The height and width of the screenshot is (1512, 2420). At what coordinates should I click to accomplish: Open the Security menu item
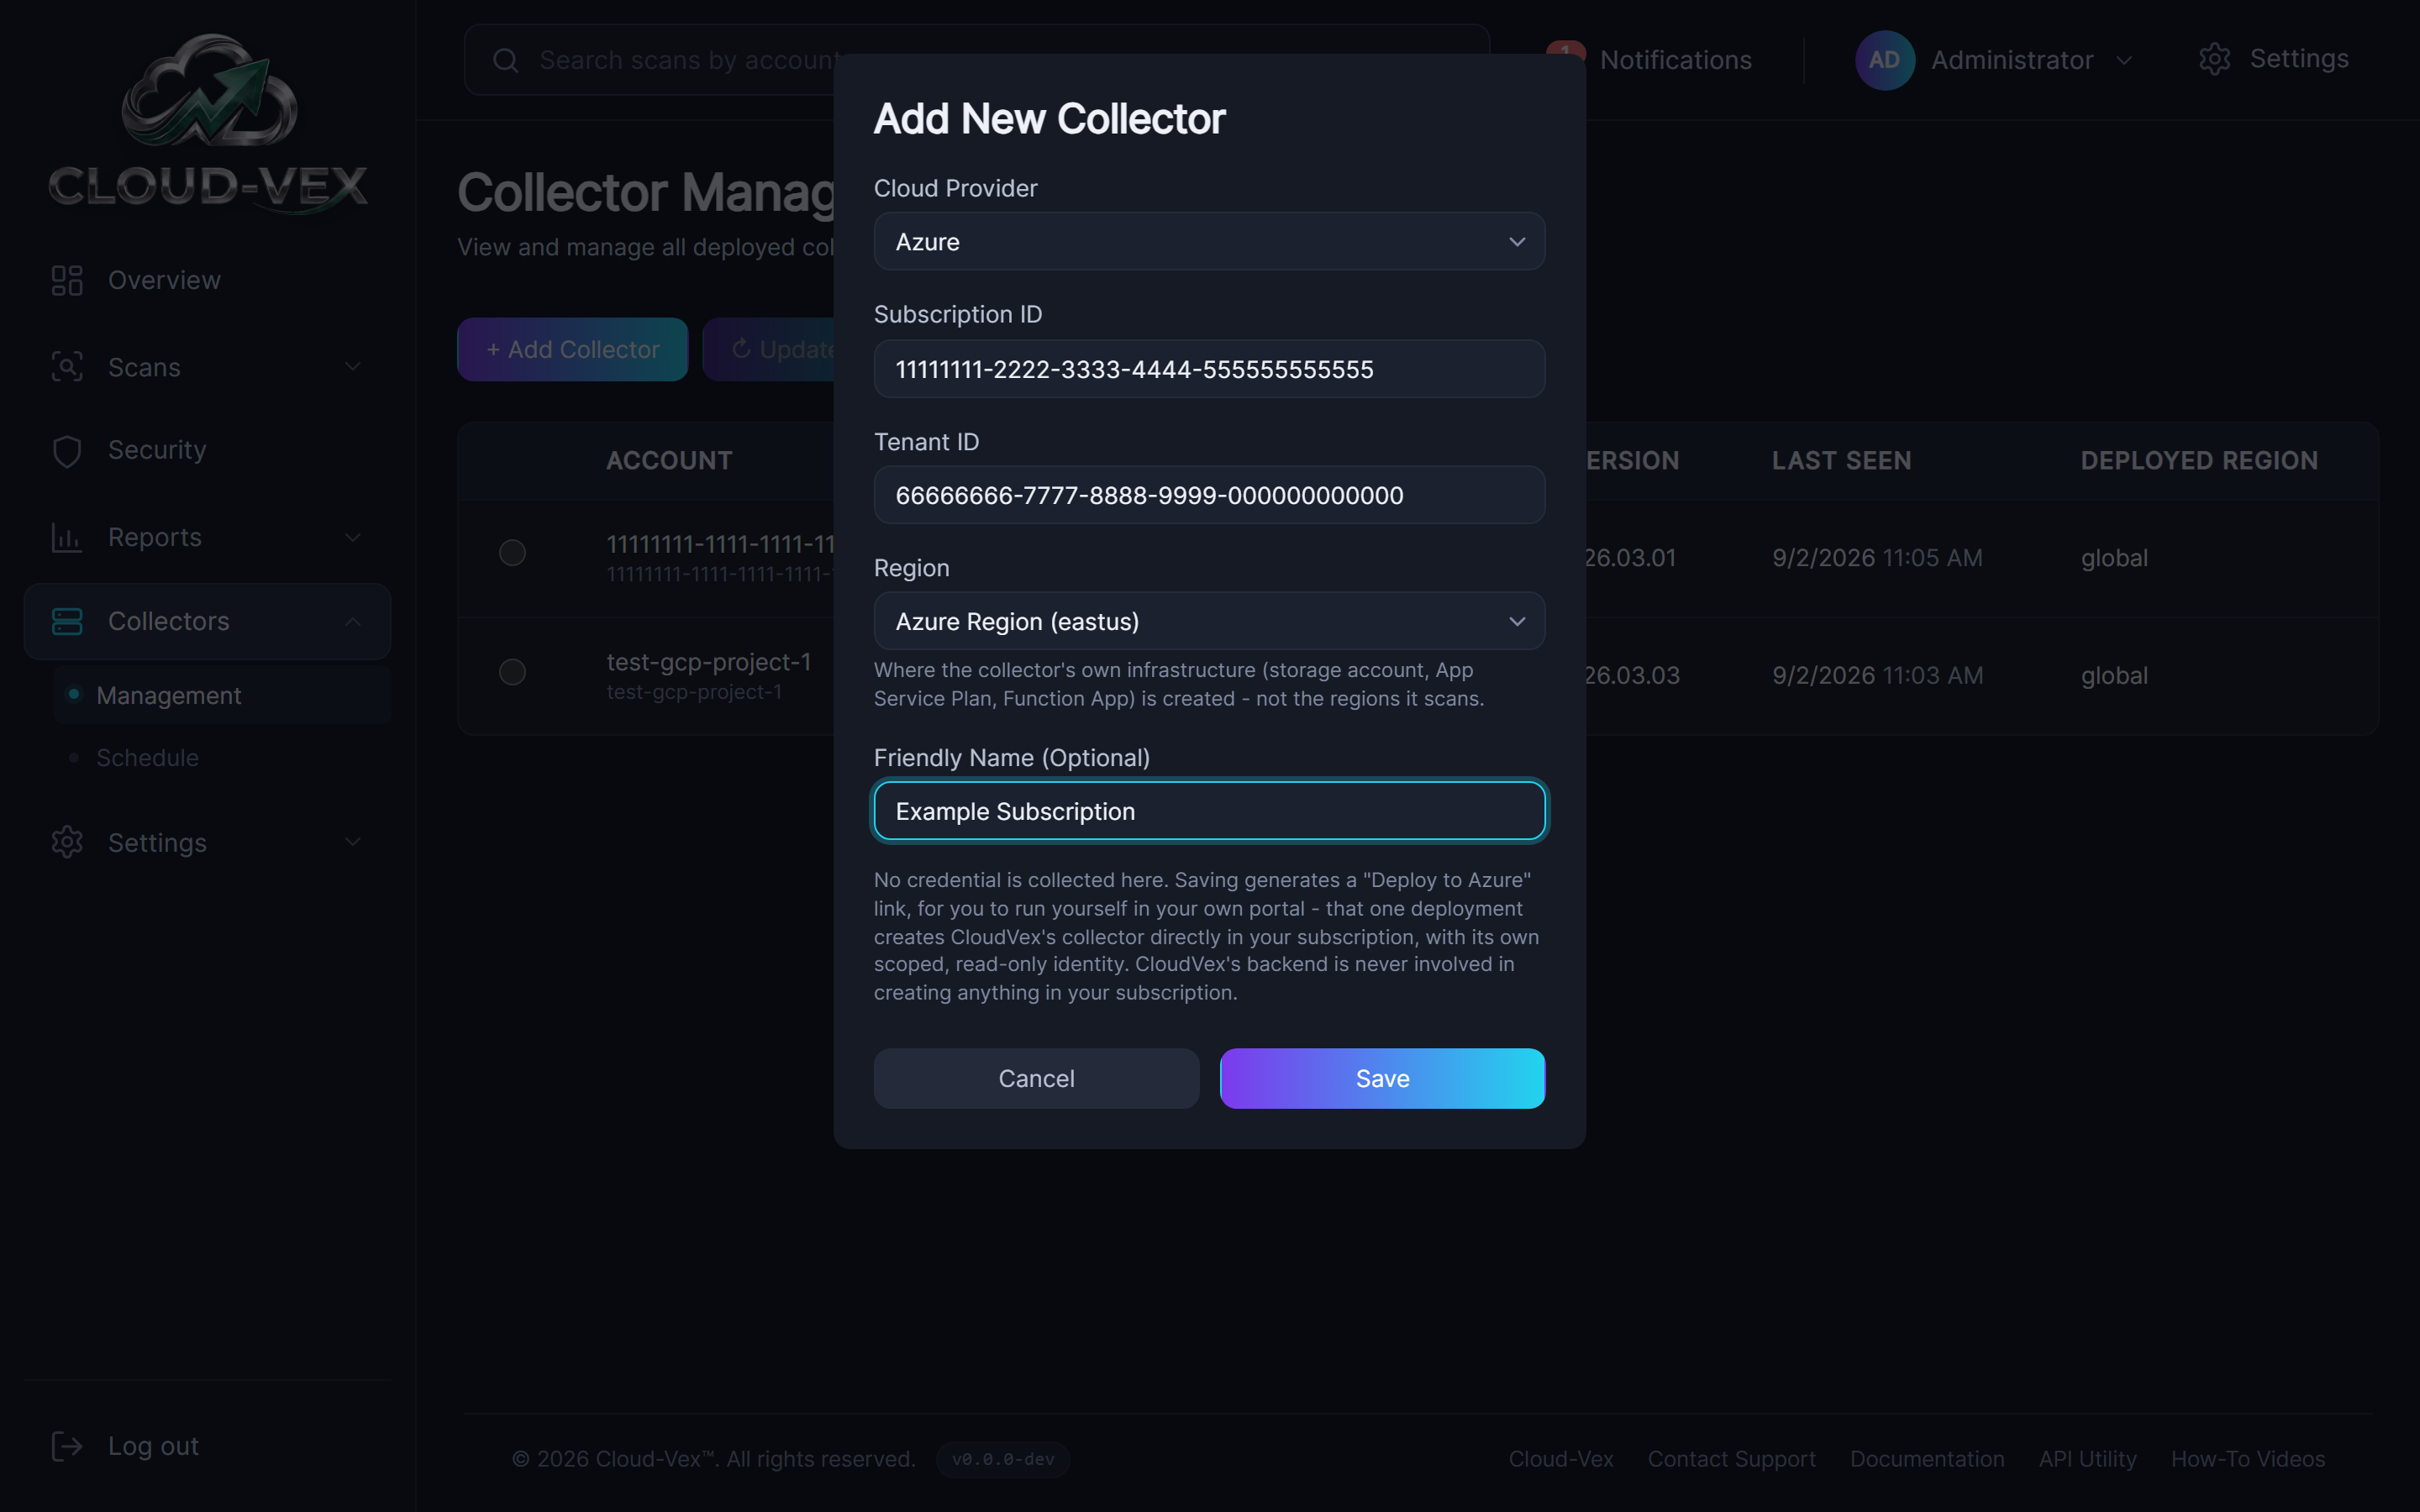point(207,450)
